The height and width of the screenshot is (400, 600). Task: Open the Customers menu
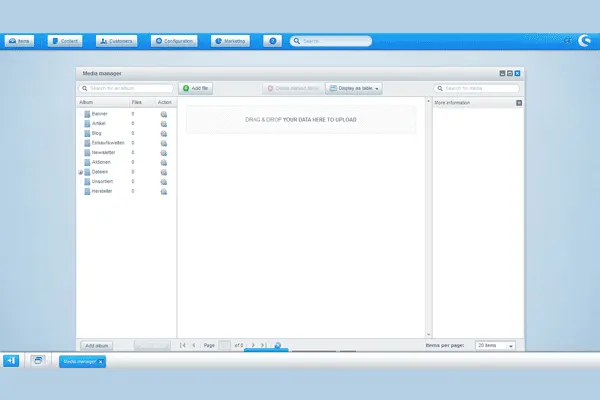[x=118, y=41]
